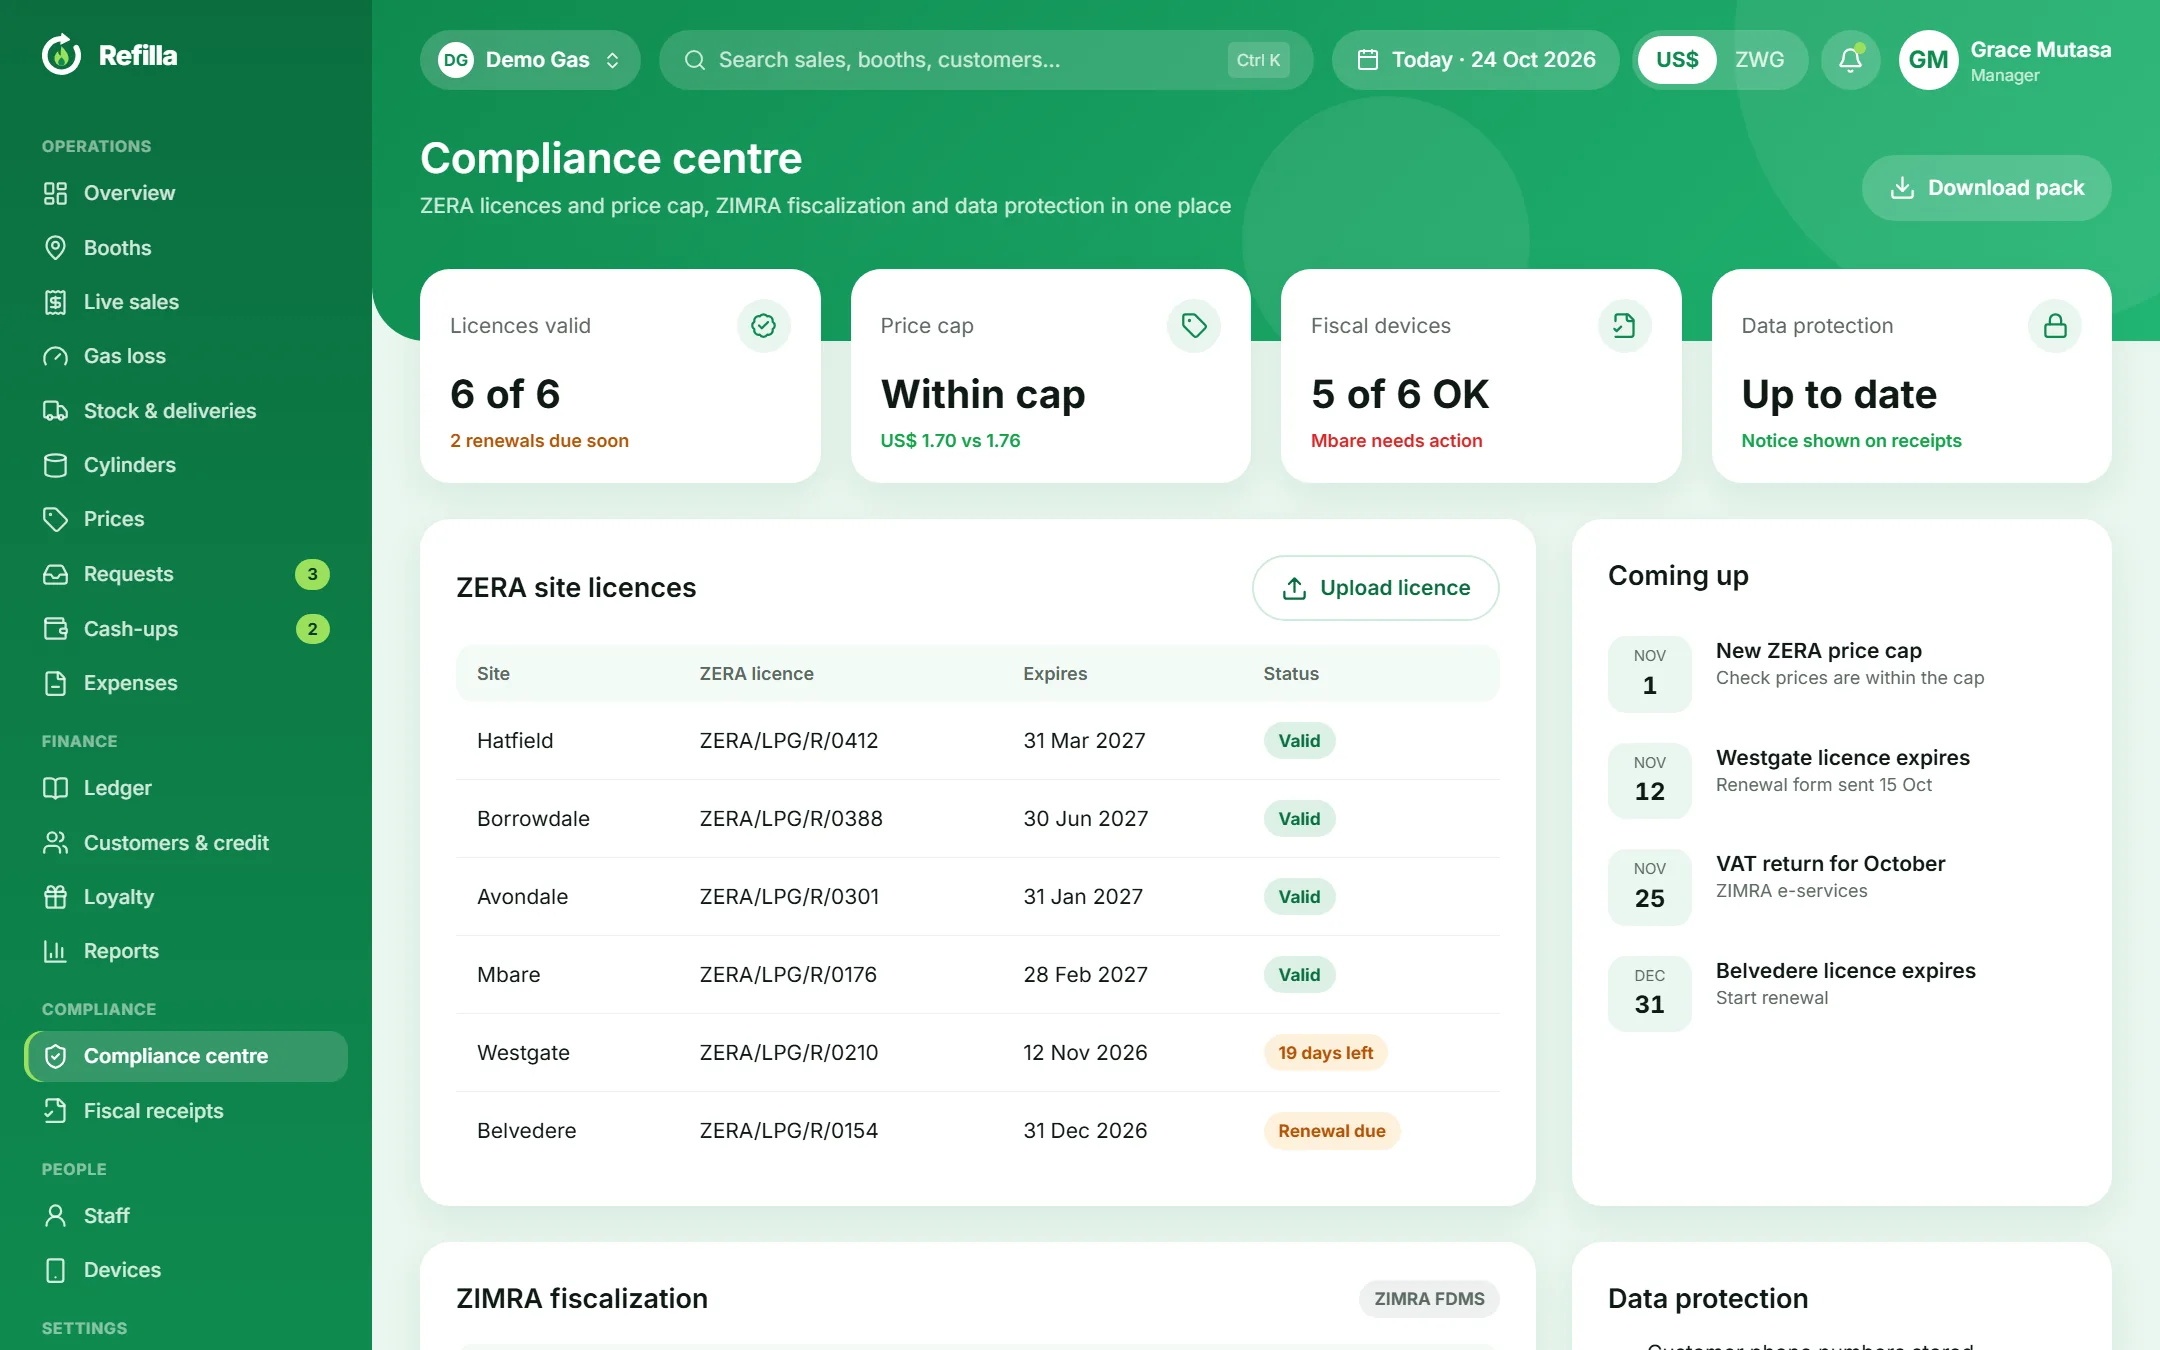Image resolution: width=2160 pixels, height=1350 pixels.
Task: Open Fiscal receipts
Action: coord(186,1111)
